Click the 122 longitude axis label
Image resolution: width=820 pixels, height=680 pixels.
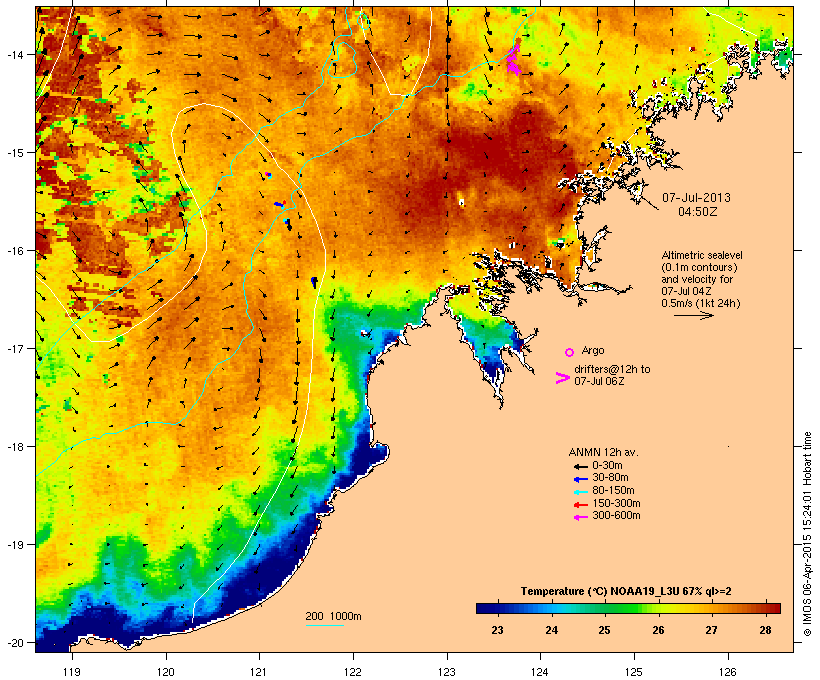(353, 672)
